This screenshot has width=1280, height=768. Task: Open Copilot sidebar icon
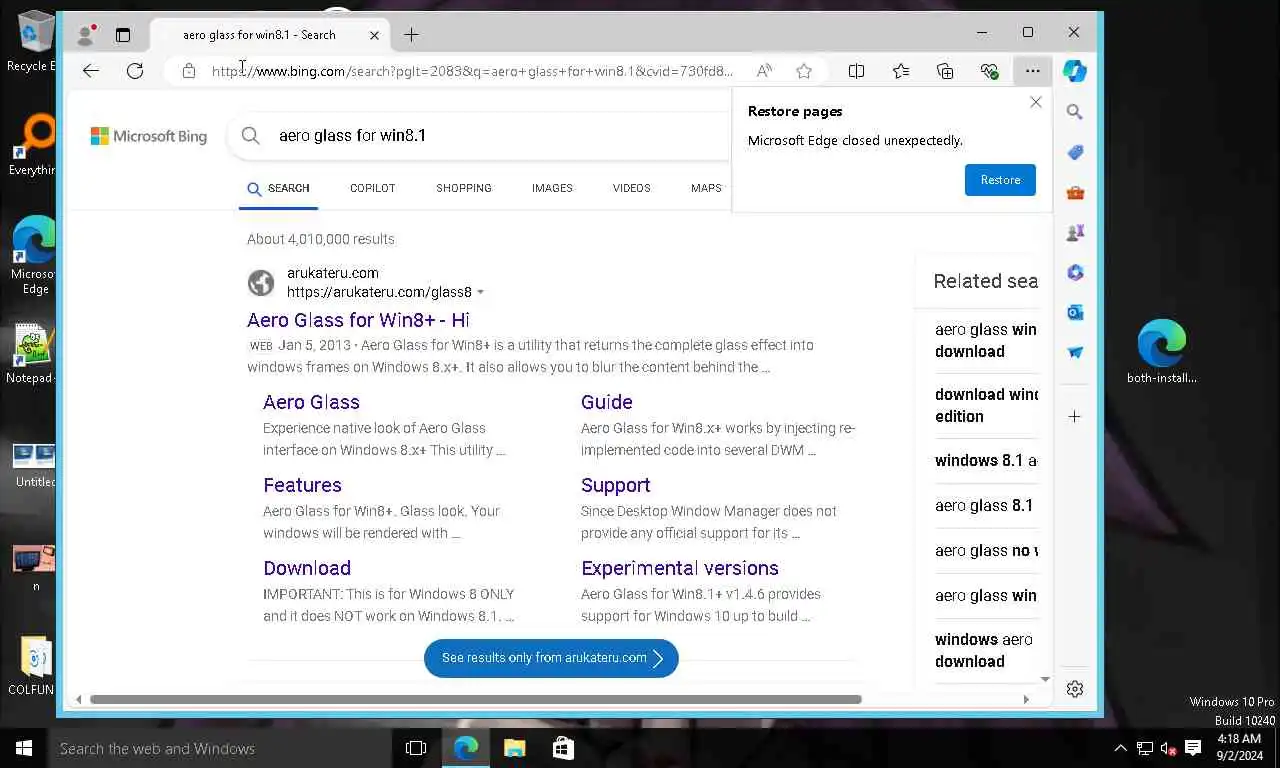click(x=1075, y=71)
